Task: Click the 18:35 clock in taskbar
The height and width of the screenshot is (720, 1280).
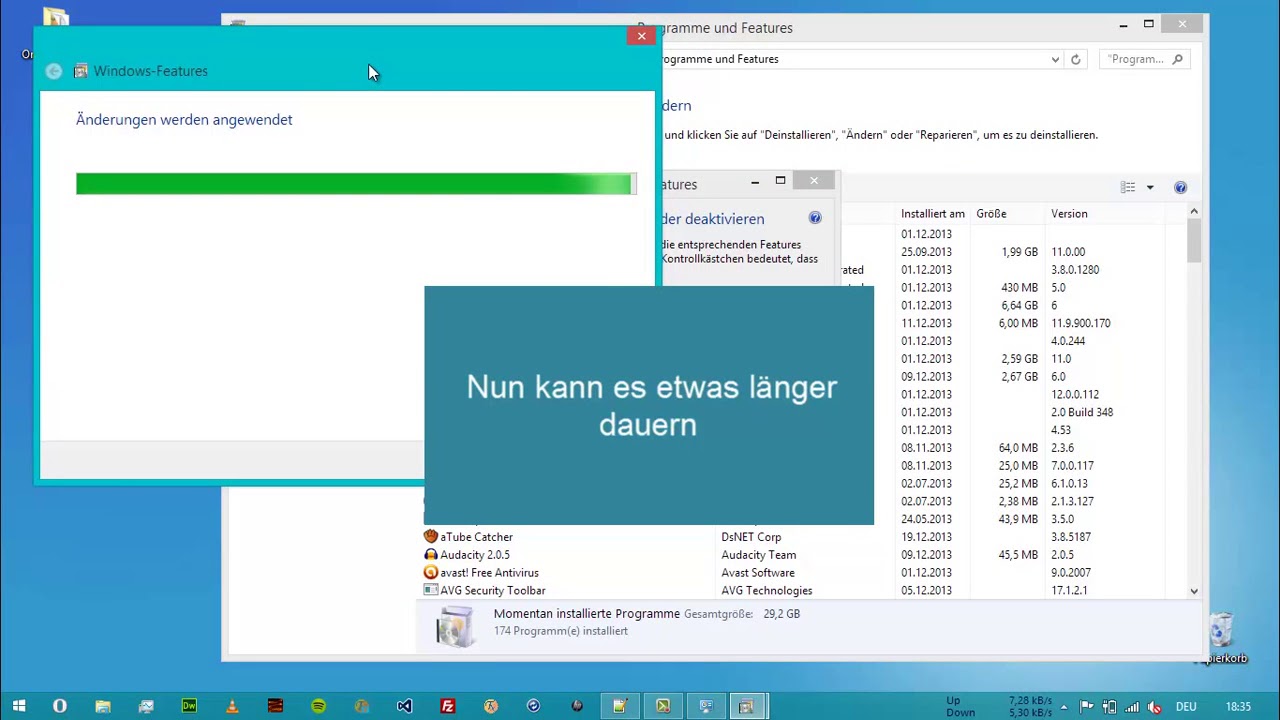Action: [x=1238, y=707]
